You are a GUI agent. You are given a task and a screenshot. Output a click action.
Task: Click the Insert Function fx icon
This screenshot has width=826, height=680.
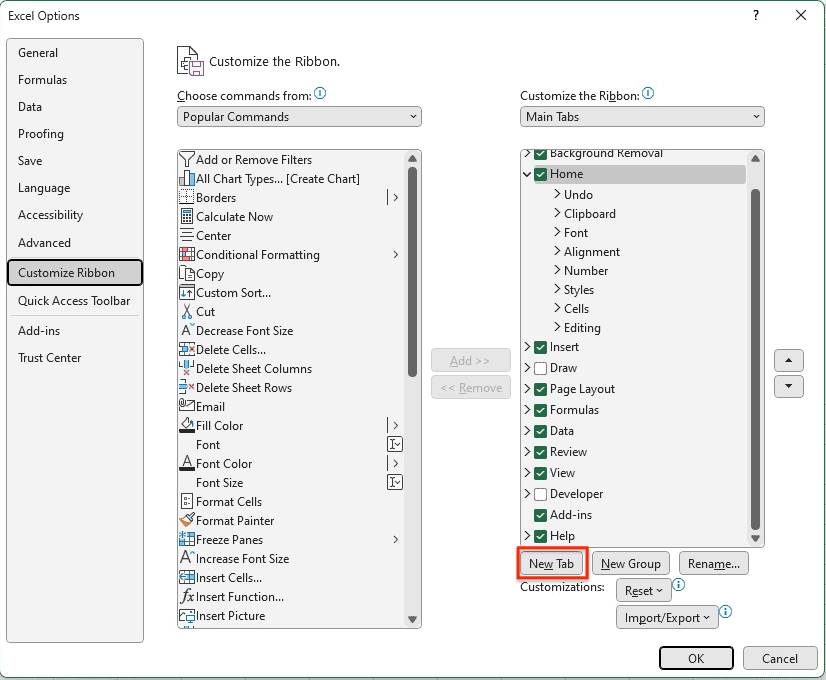click(190, 596)
